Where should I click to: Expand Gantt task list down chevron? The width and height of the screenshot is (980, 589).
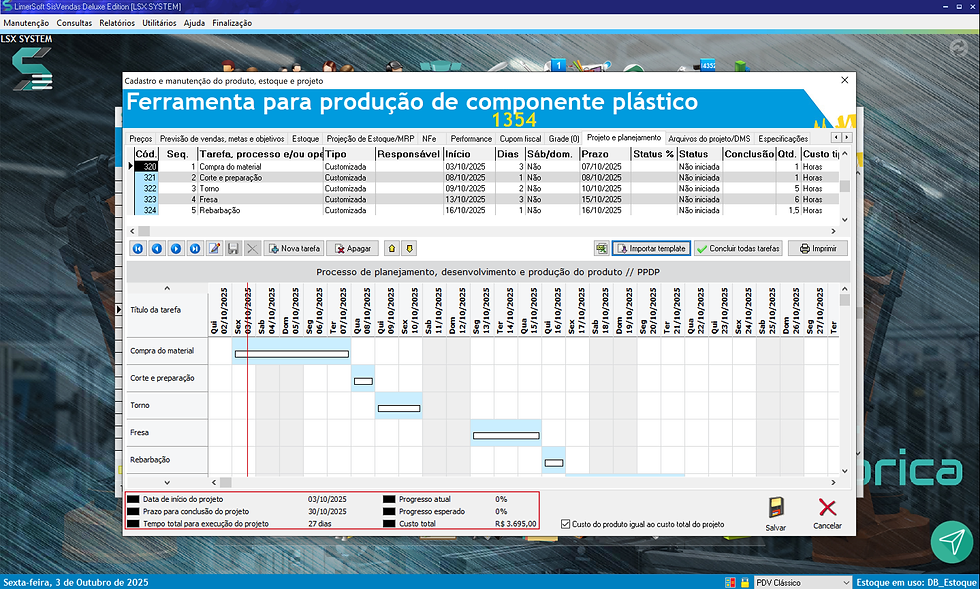pos(167,483)
